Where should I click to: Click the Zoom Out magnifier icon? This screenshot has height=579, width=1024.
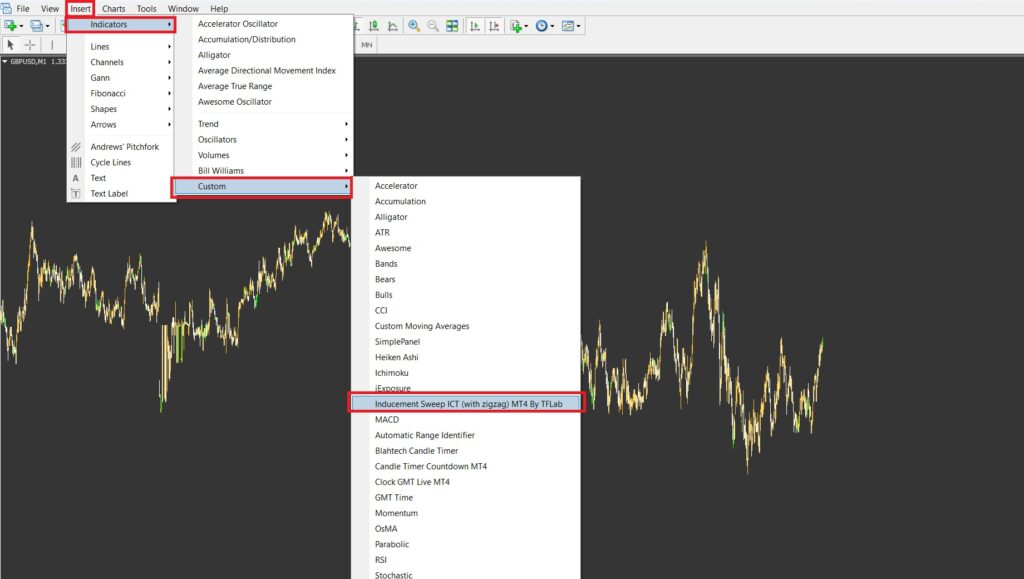[434, 26]
